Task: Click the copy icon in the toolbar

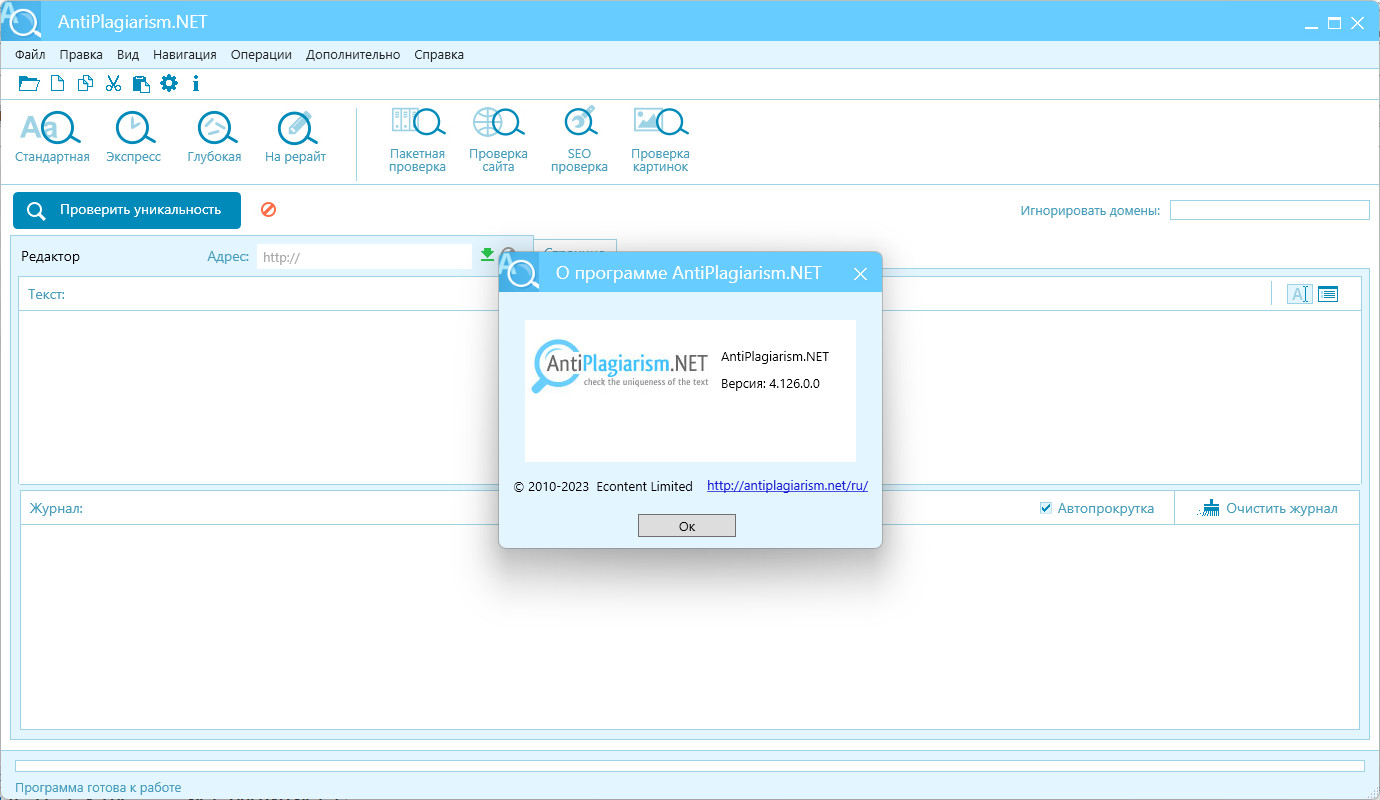Action: (86, 84)
